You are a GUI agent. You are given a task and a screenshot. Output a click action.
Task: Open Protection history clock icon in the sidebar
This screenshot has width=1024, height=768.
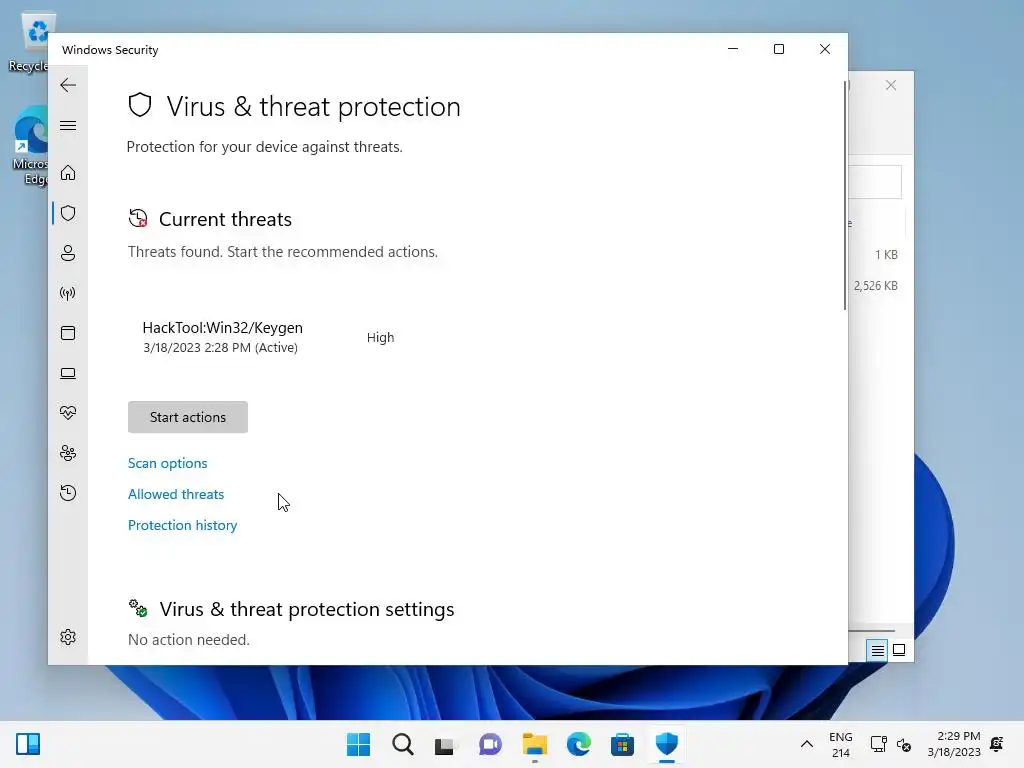click(x=68, y=492)
